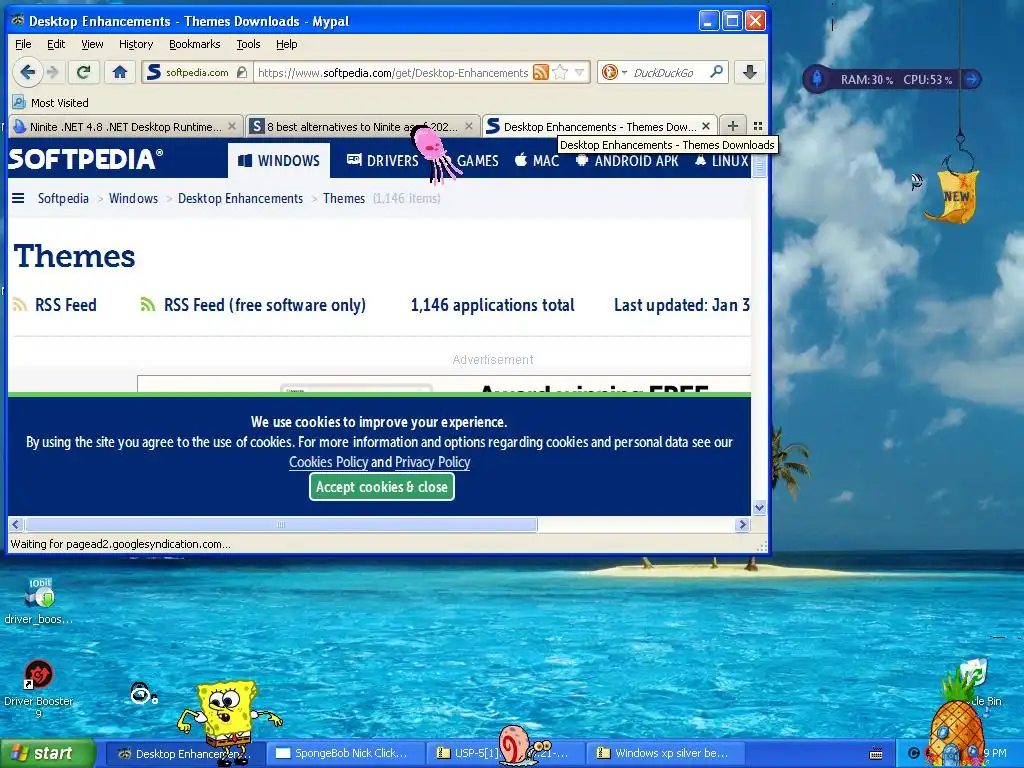This screenshot has height=768, width=1024.
Task: Select the Driver Booster 9 desktop icon
Action: point(39,688)
